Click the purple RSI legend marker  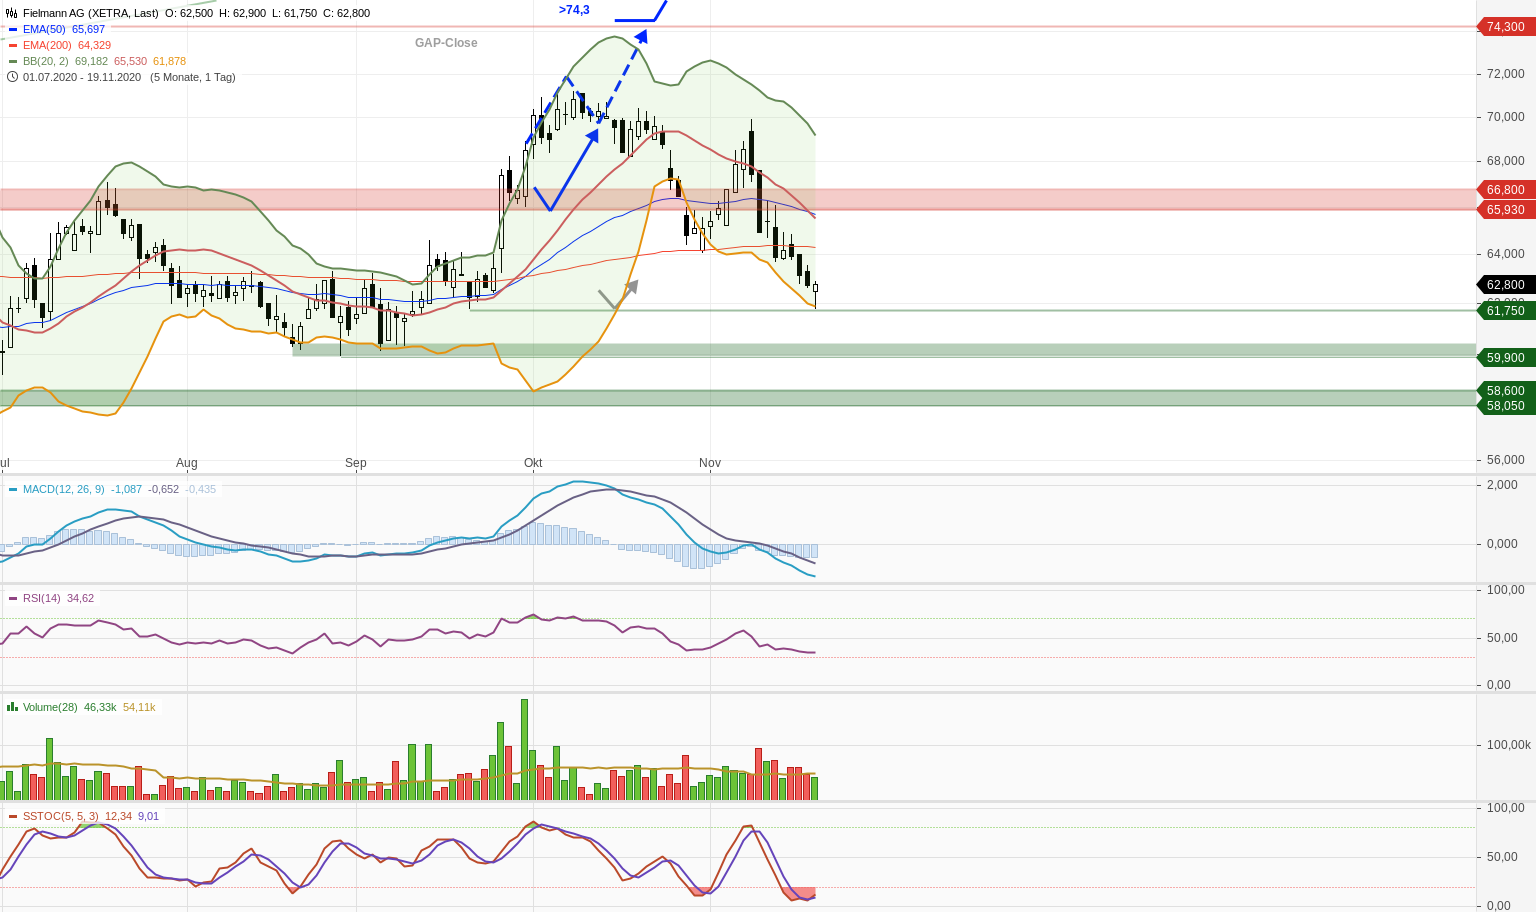(13, 598)
